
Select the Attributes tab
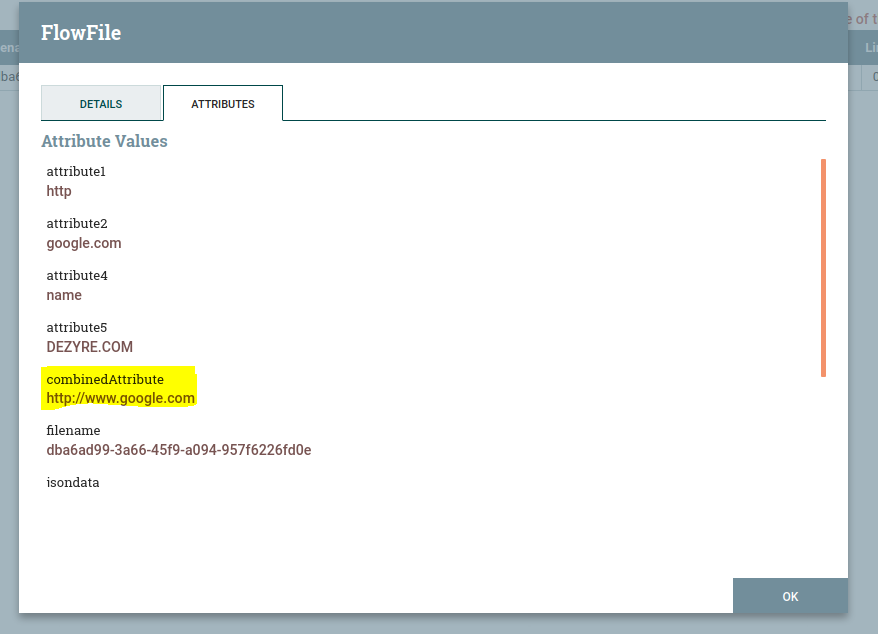pos(222,104)
